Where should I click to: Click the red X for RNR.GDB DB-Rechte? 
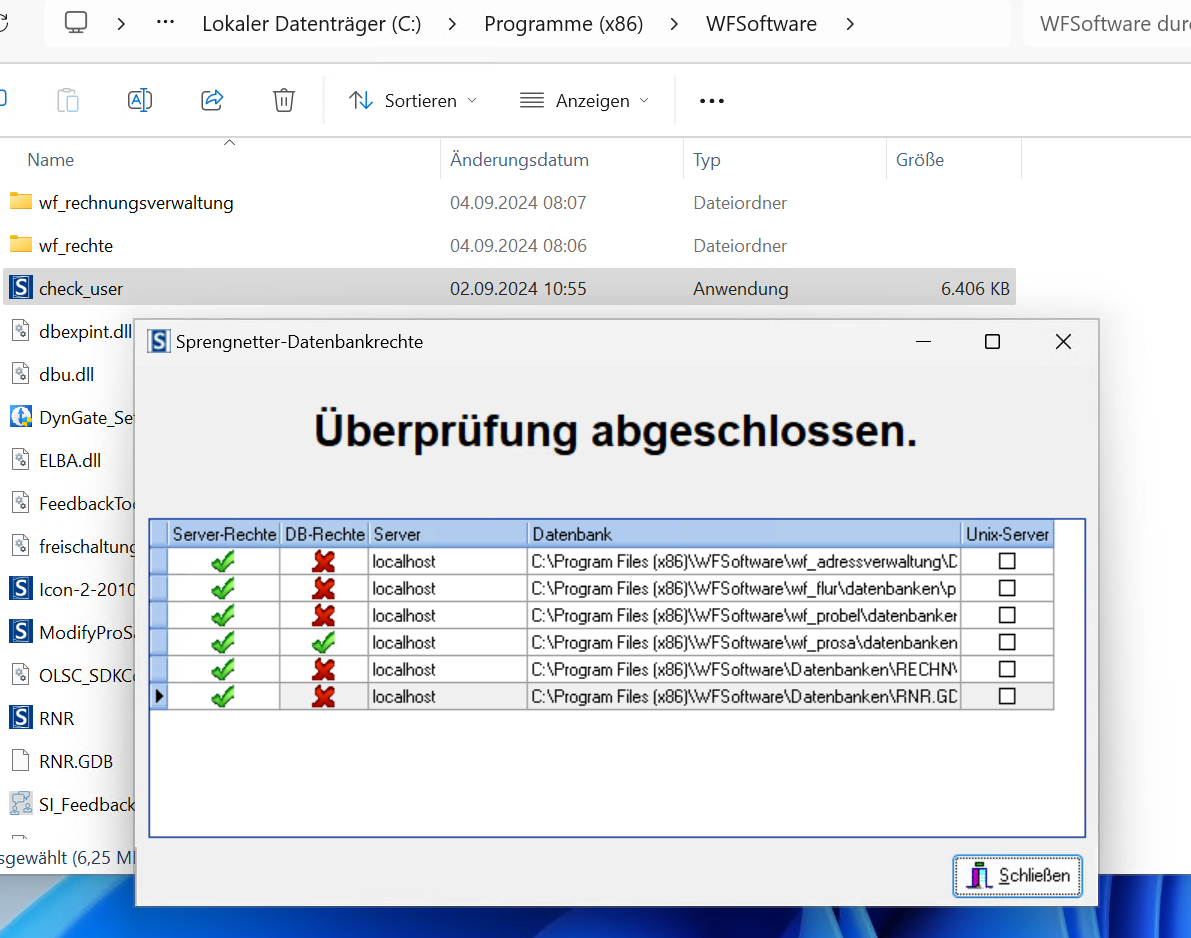(x=324, y=696)
